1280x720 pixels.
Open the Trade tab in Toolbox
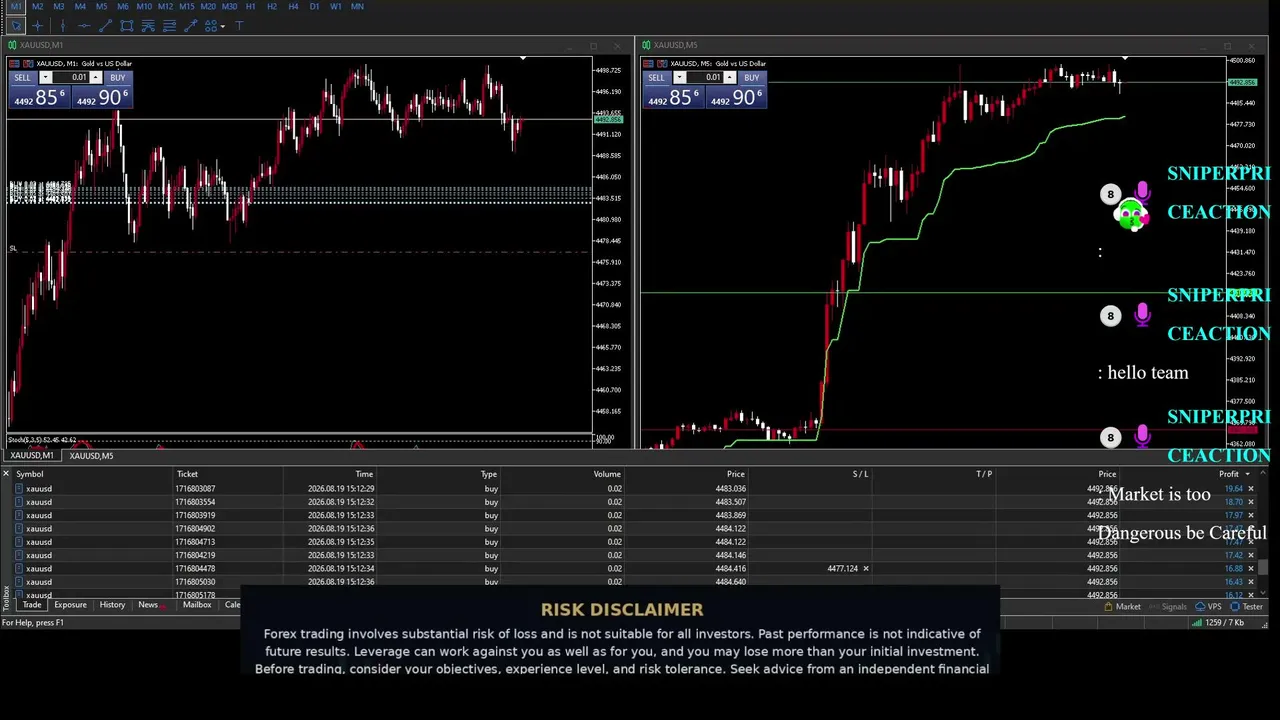pyautogui.click(x=32, y=605)
